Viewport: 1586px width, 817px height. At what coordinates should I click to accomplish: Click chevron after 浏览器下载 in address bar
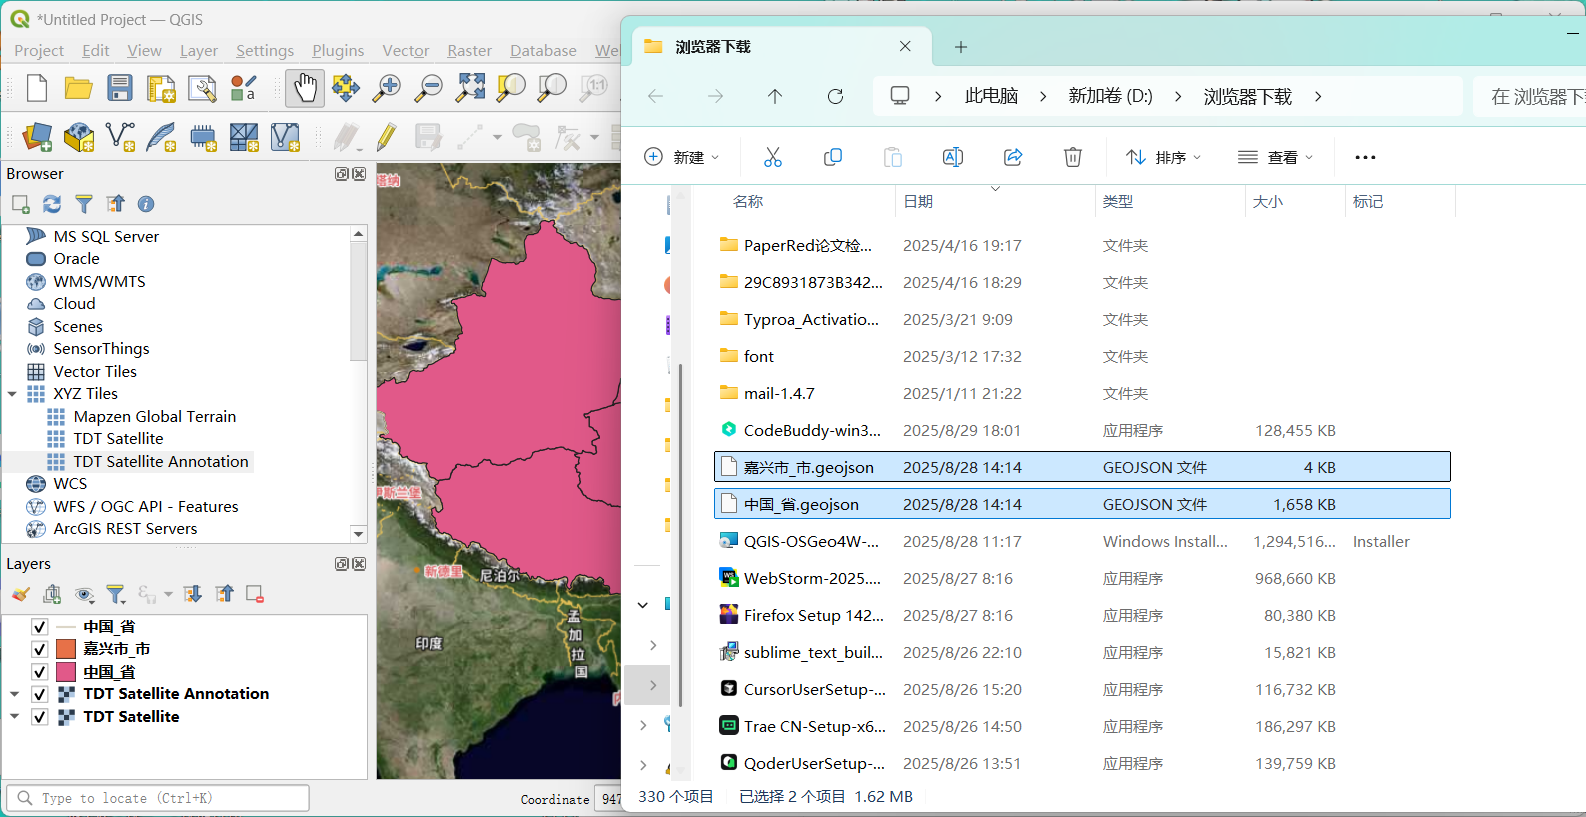point(1318,96)
